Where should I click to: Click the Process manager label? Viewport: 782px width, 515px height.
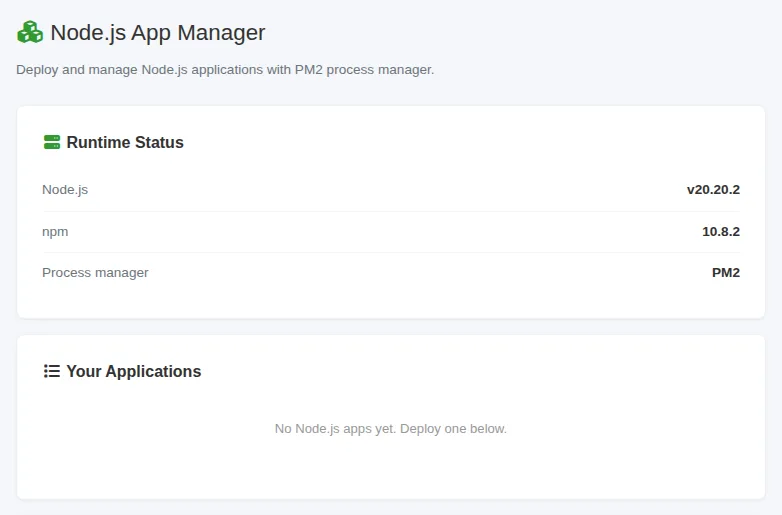(95, 273)
